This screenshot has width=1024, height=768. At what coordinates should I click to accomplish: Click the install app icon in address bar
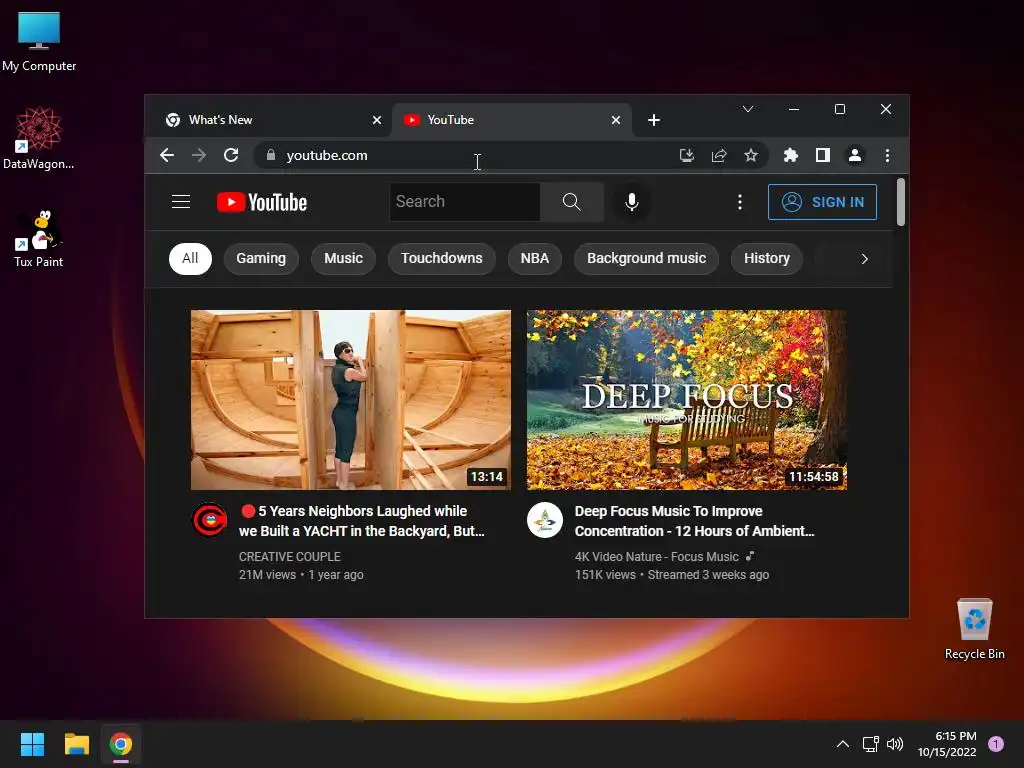(x=686, y=155)
